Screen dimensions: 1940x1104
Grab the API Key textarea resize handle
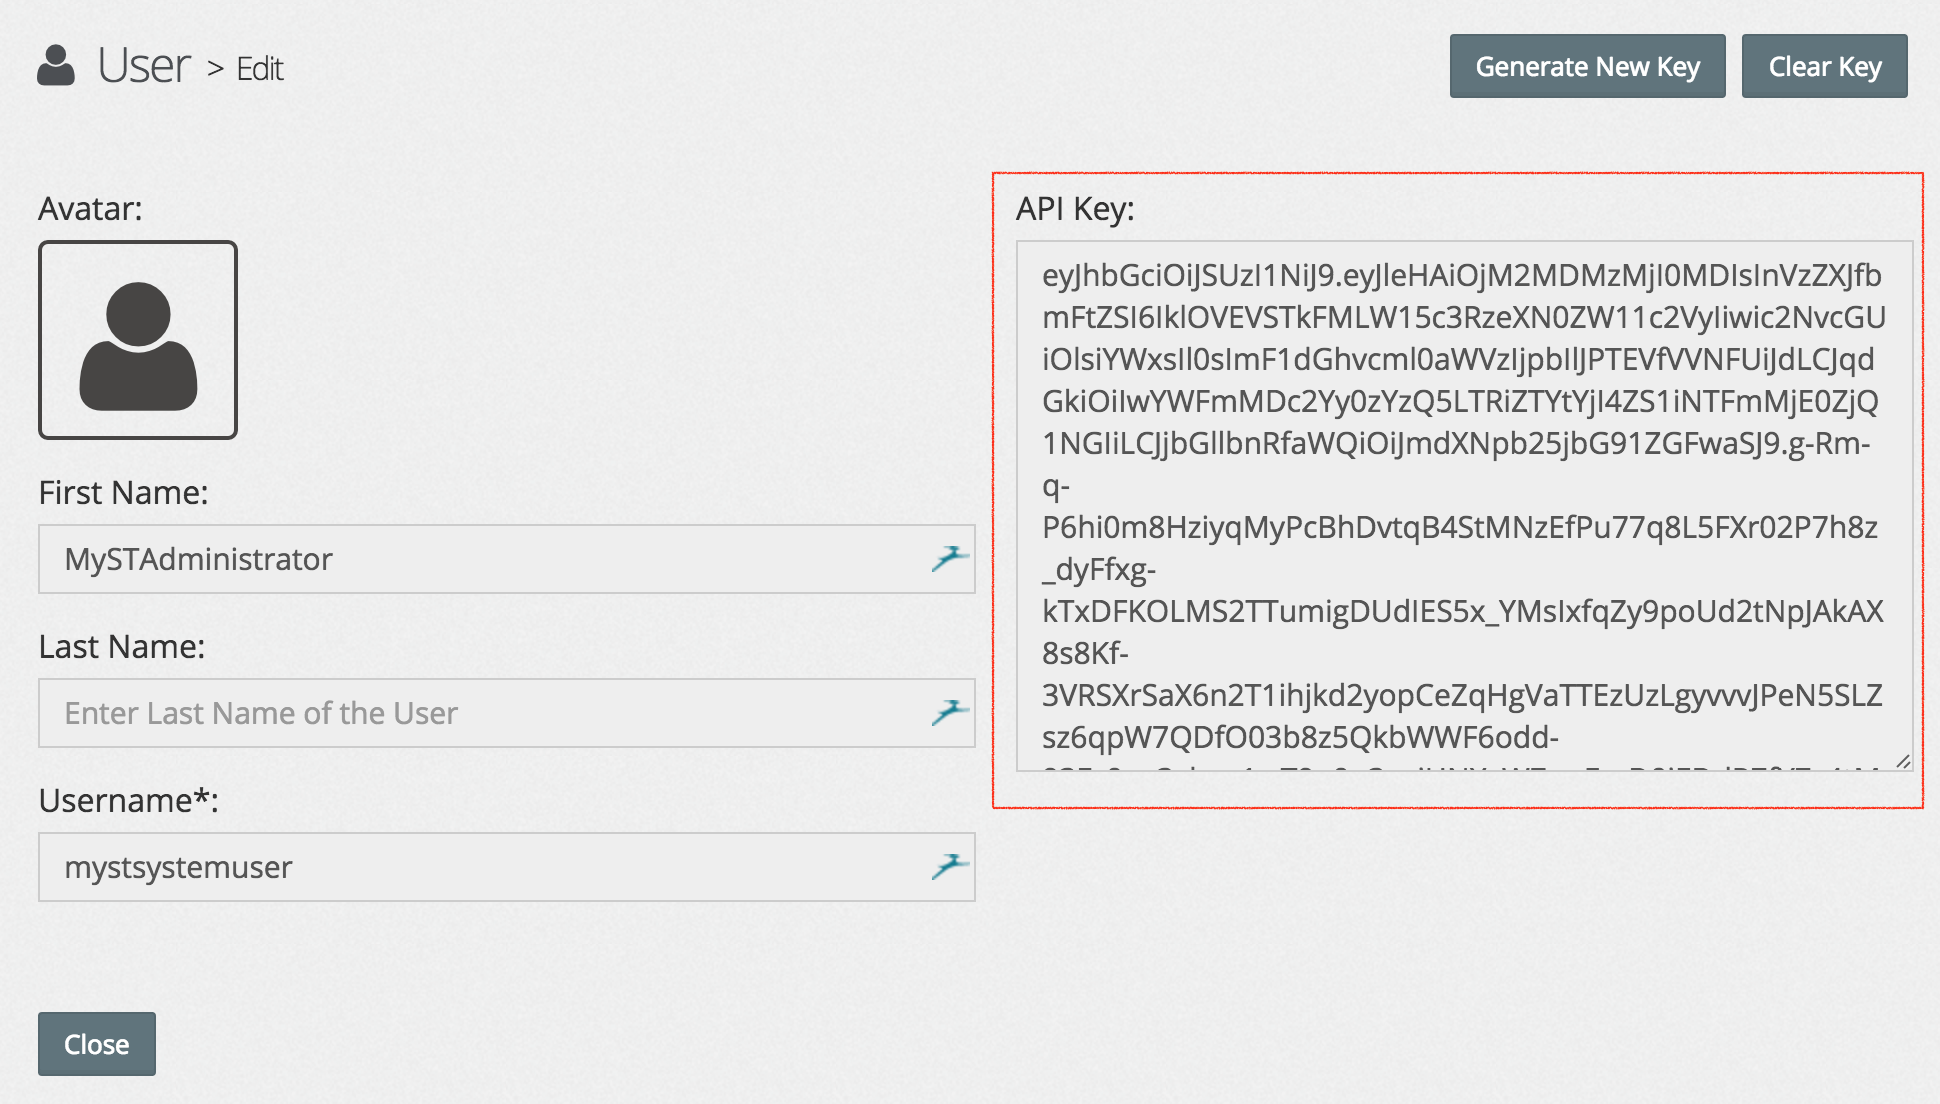pyautogui.click(x=1902, y=762)
